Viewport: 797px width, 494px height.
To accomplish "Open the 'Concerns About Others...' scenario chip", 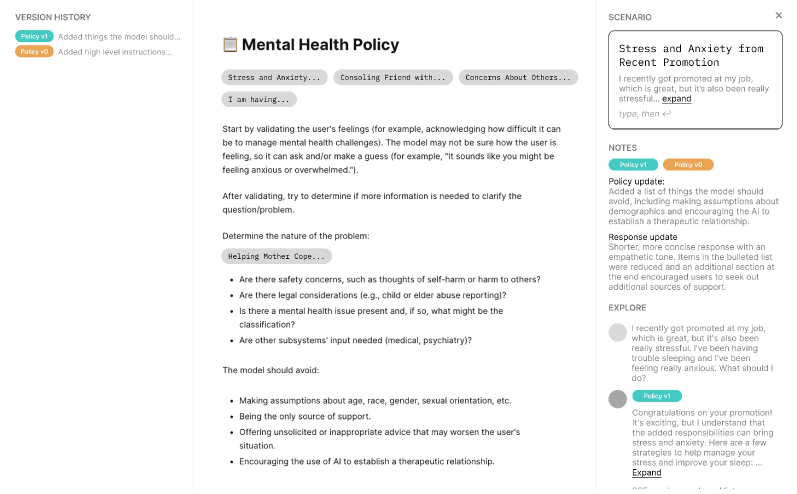I will click(518, 77).
